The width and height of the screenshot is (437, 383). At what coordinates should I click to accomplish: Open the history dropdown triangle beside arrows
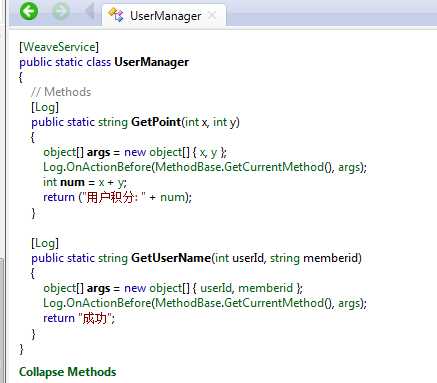click(x=89, y=11)
